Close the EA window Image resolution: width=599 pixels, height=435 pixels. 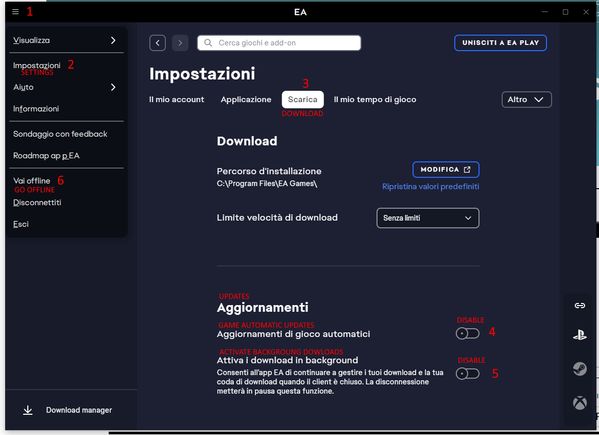click(586, 12)
